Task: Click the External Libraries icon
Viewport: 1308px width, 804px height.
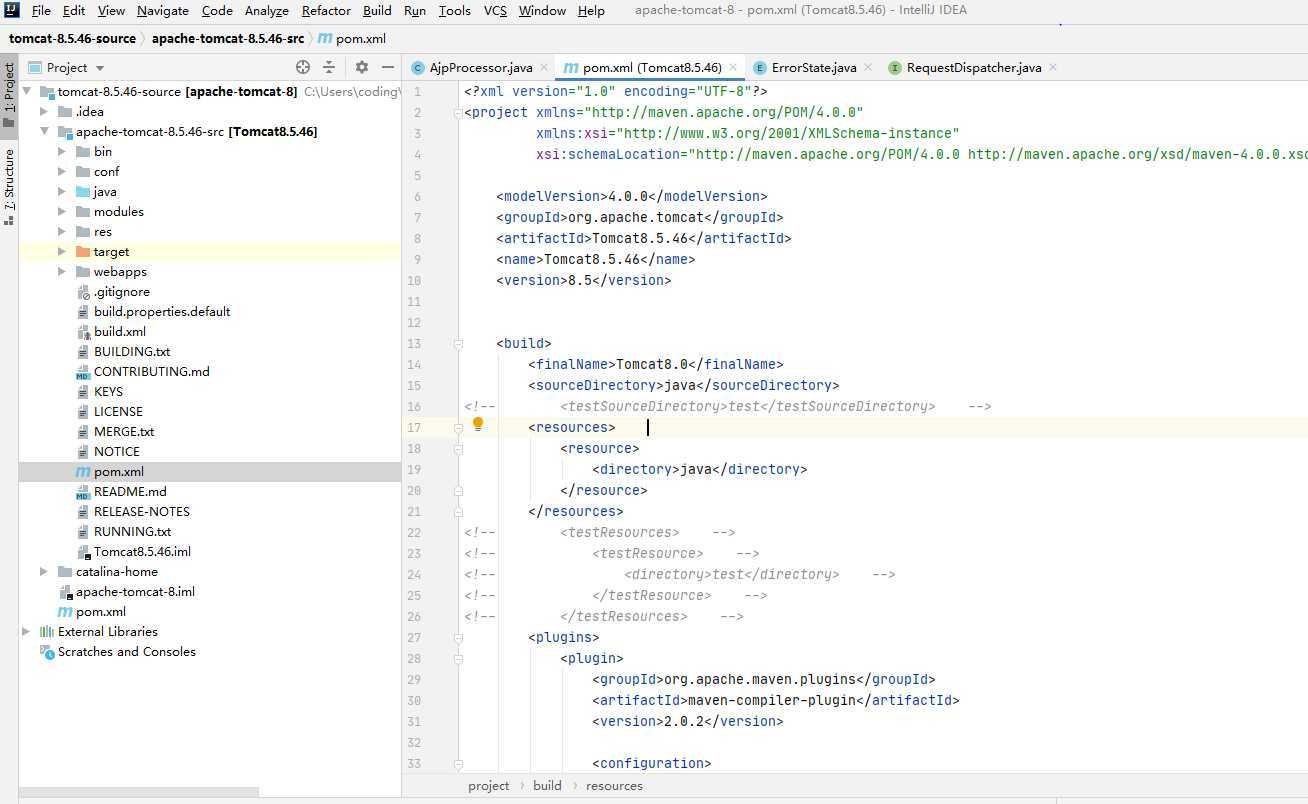Action: [47, 631]
